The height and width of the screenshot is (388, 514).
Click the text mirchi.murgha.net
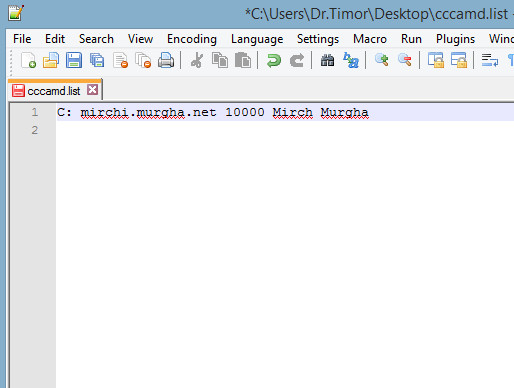148,112
